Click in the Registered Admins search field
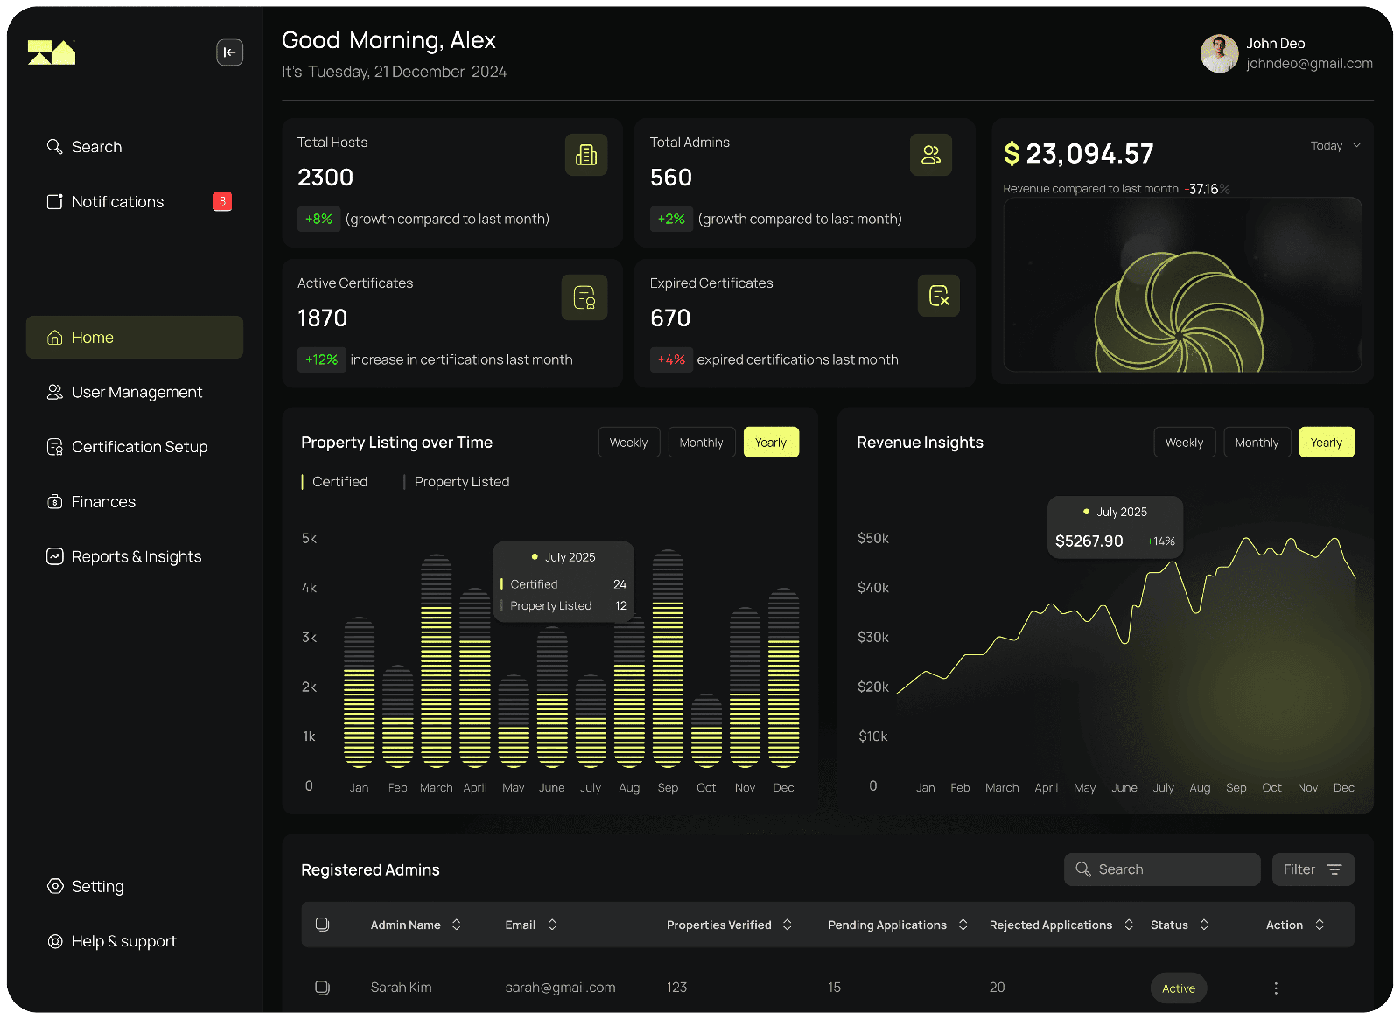Image resolution: width=1400 pixels, height=1019 pixels. (1162, 870)
